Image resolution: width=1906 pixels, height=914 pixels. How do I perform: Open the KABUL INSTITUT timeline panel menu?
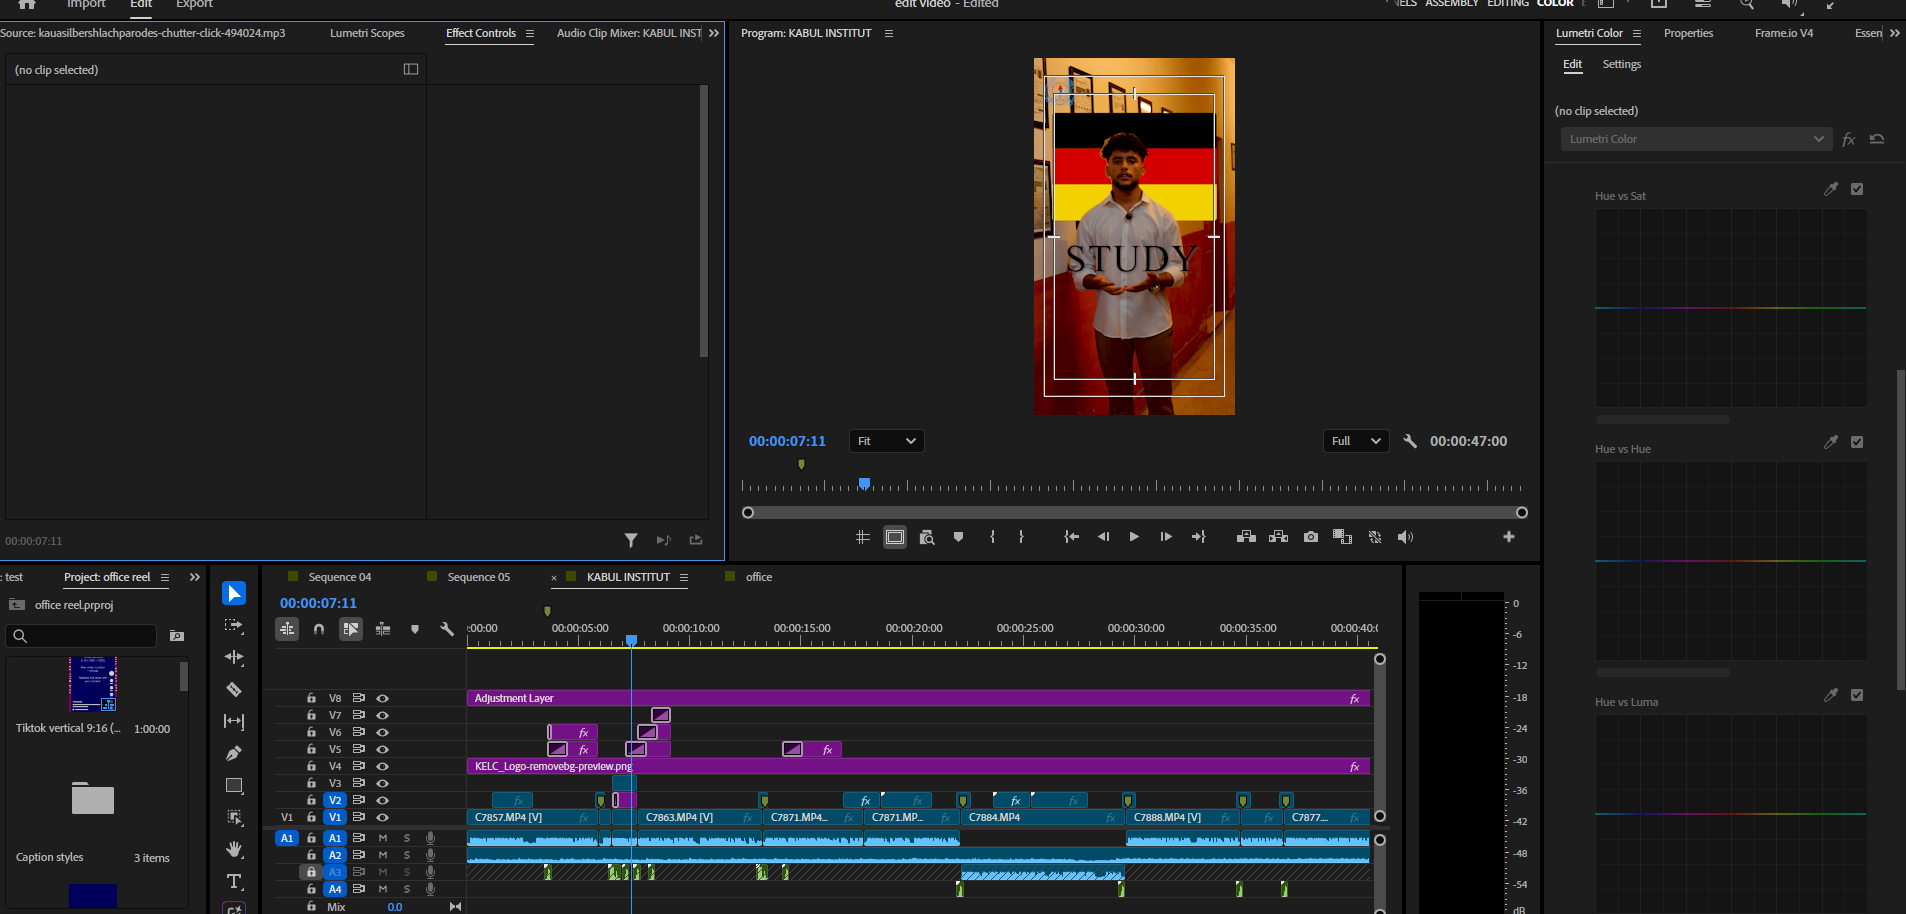(x=684, y=577)
